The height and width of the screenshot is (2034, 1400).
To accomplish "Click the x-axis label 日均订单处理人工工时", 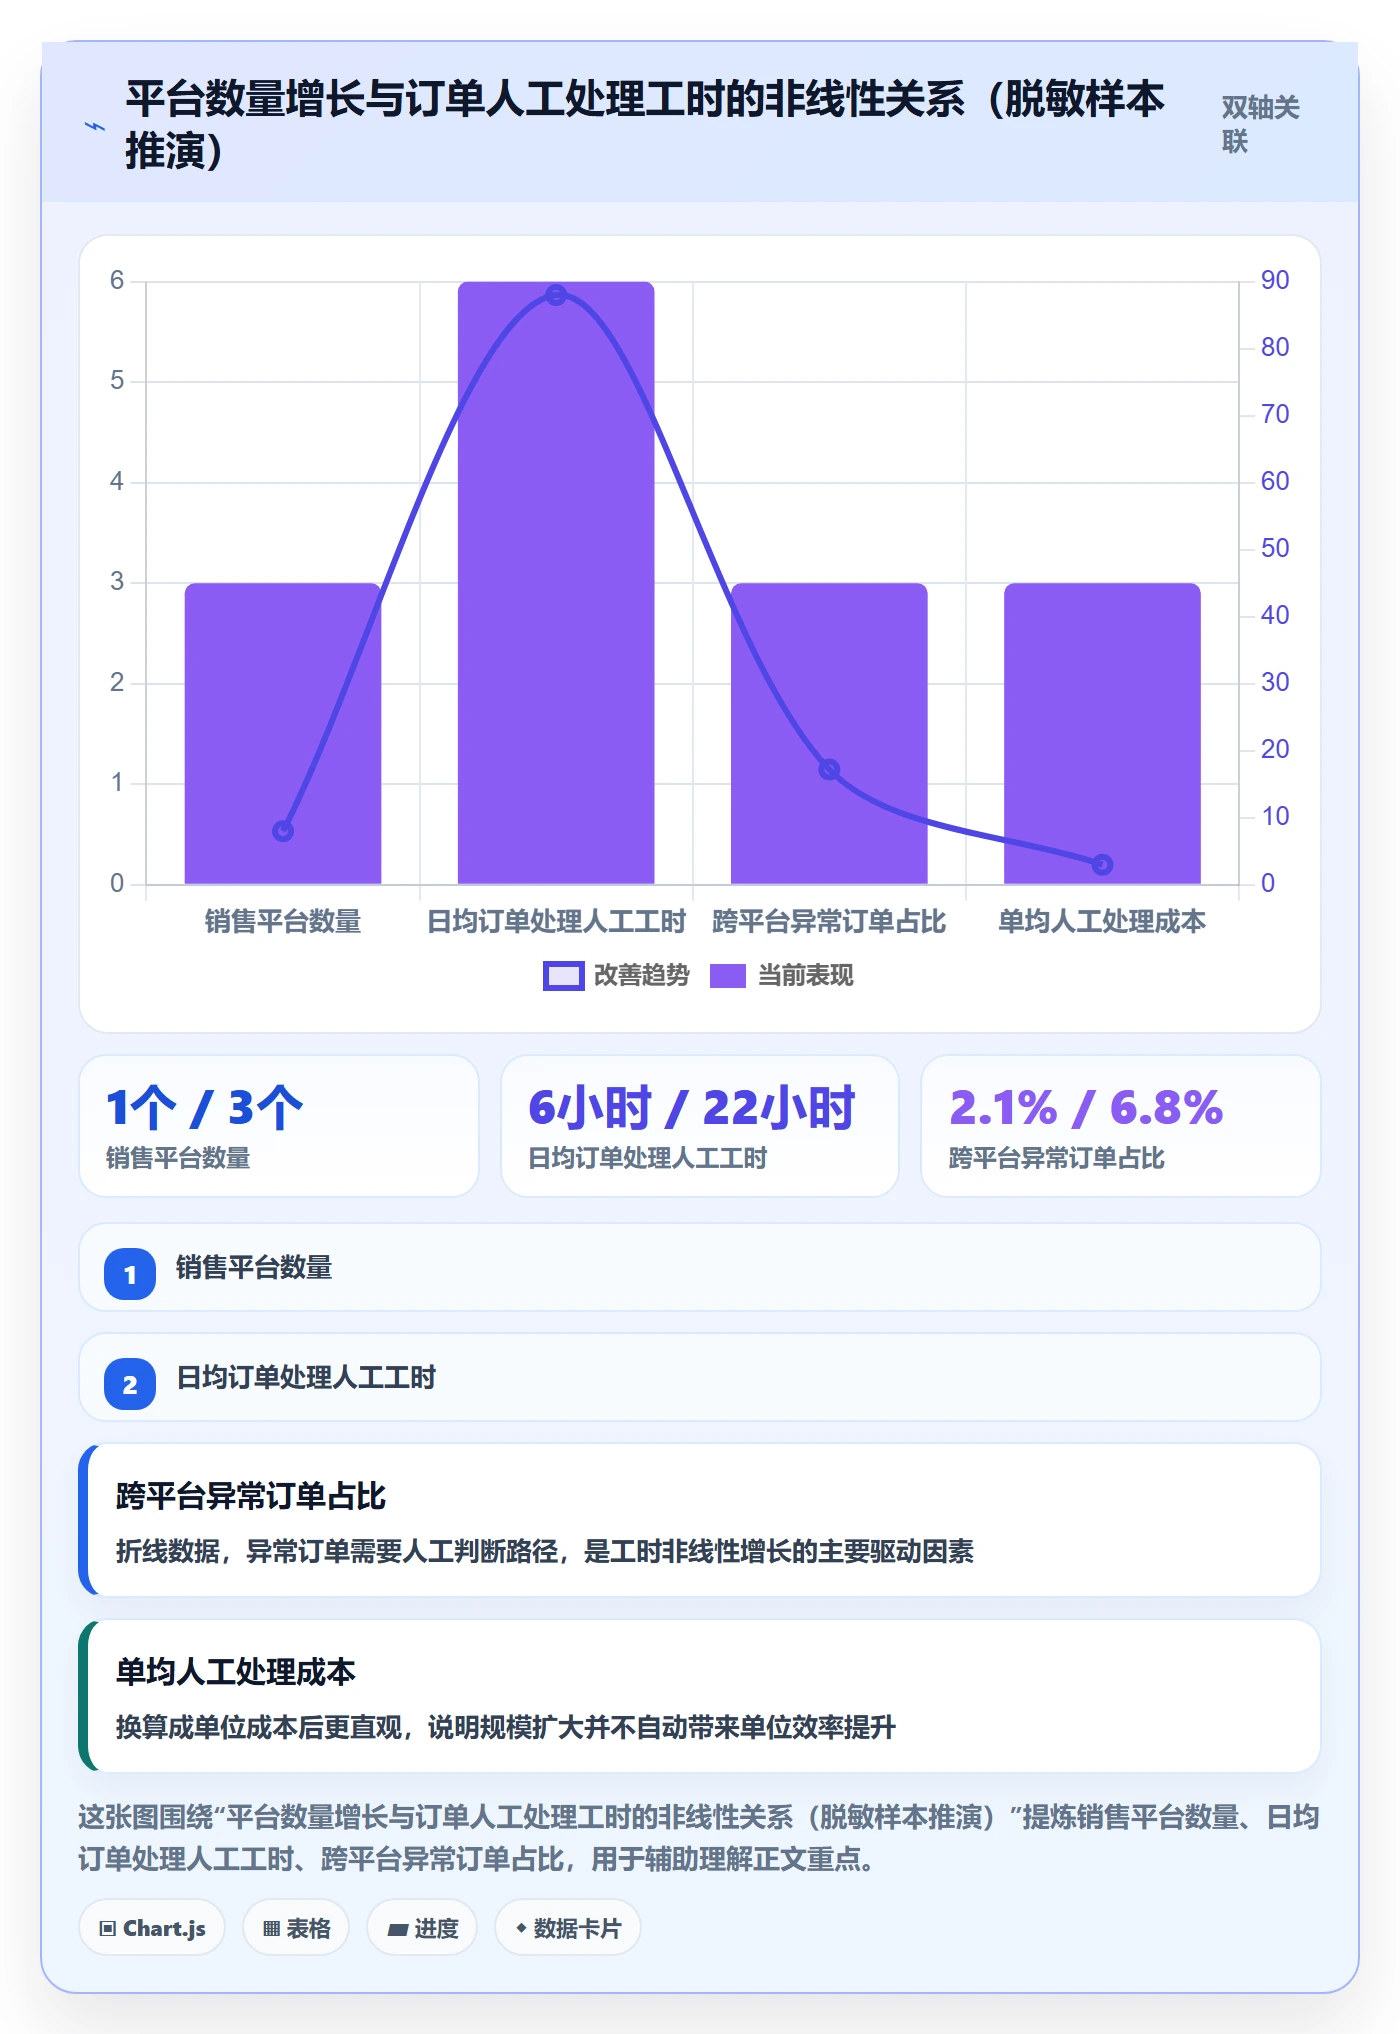I will click(556, 921).
